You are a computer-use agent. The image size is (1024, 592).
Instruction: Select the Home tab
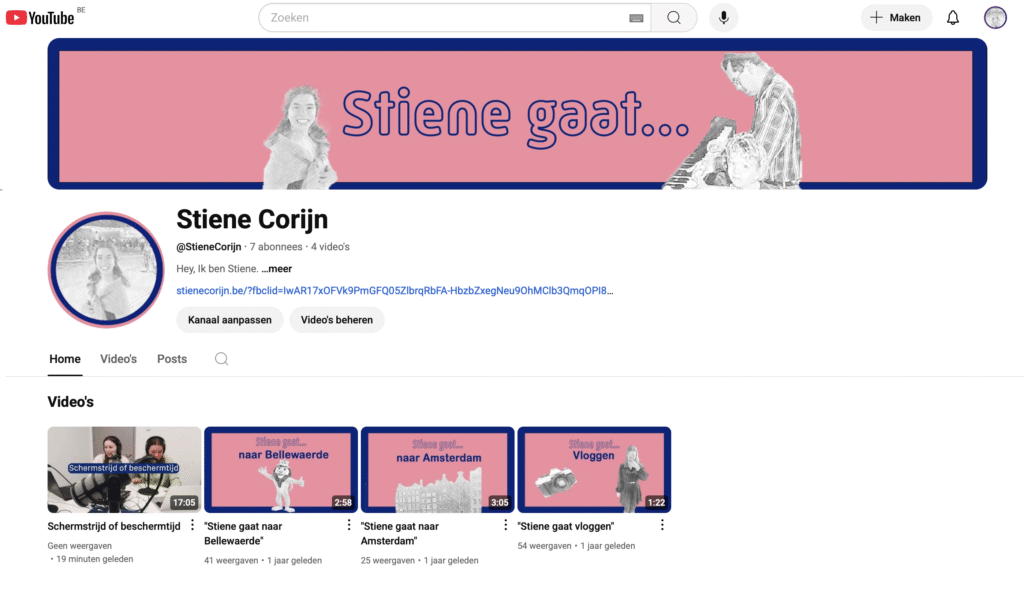pos(65,359)
